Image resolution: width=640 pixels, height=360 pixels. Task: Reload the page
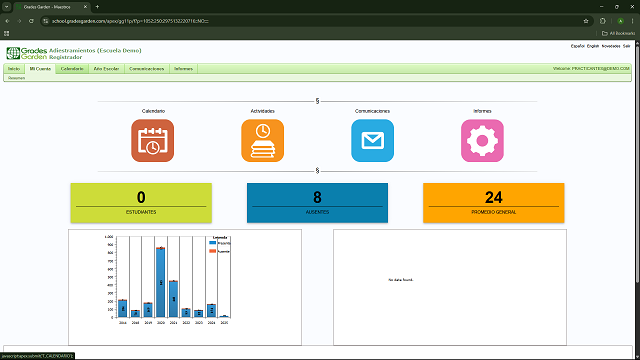pyautogui.click(x=31, y=21)
